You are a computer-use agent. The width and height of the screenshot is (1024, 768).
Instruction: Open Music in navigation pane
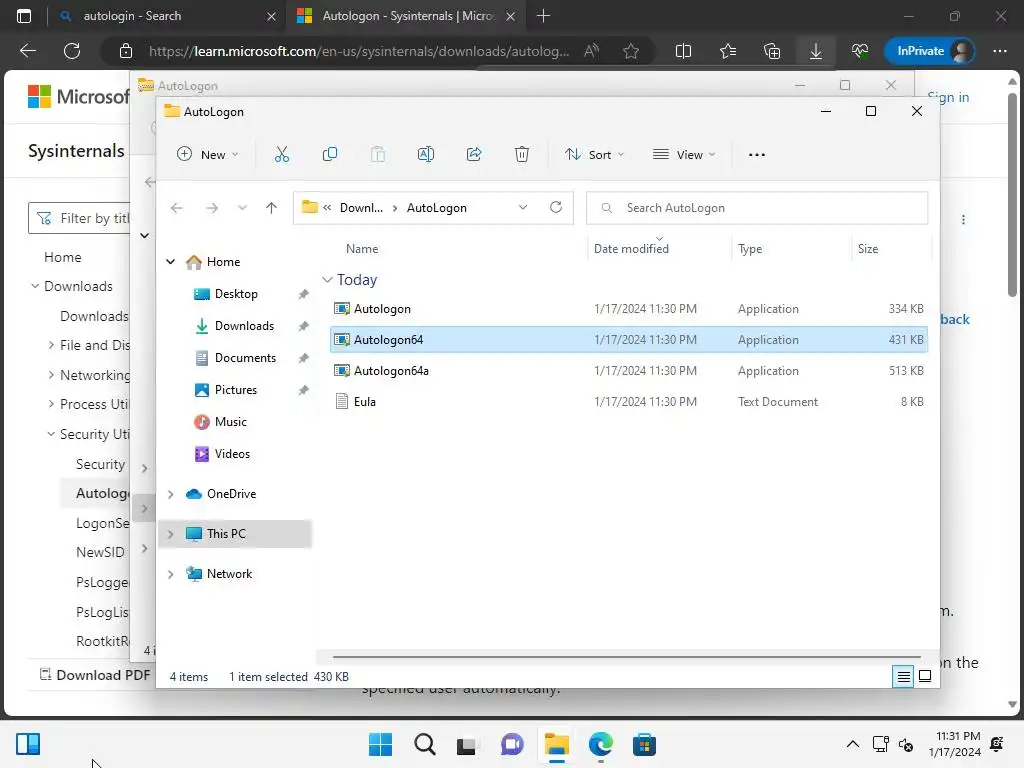pyautogui.click(x=231, y=422)
